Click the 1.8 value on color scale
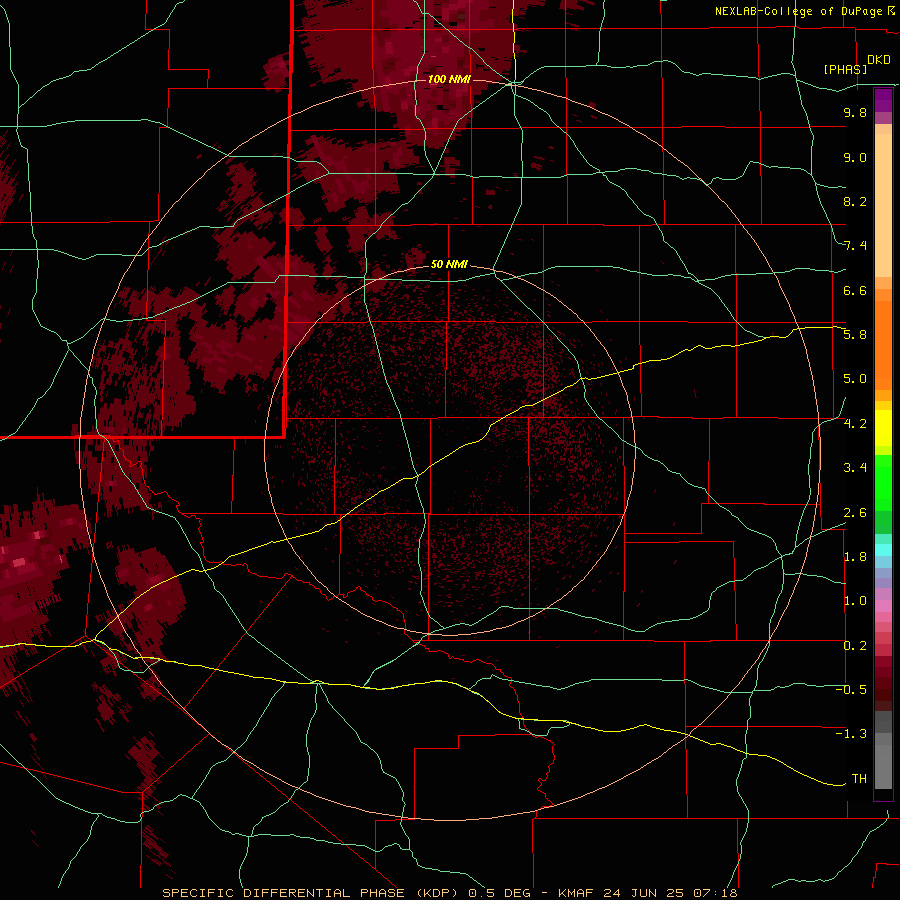The height and width of the screenshot is (900, 900). click(x=855, y=557)
